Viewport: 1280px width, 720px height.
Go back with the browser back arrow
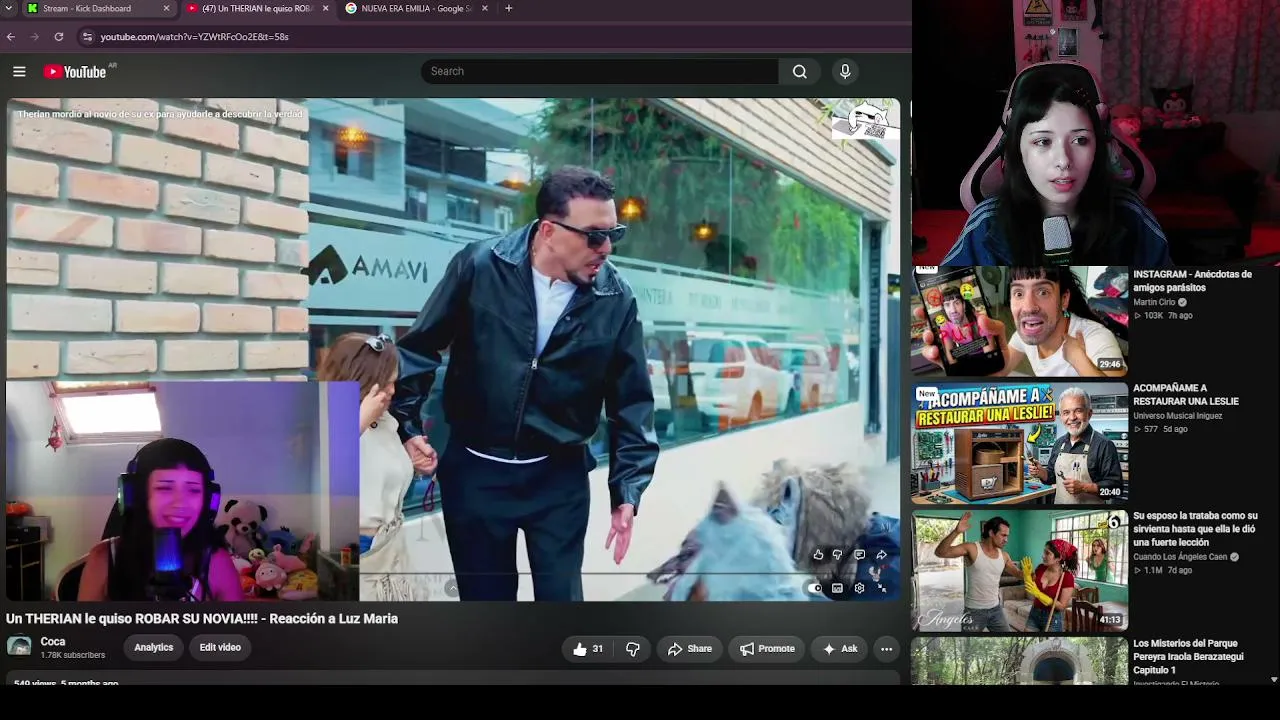(x=11, y=37)
